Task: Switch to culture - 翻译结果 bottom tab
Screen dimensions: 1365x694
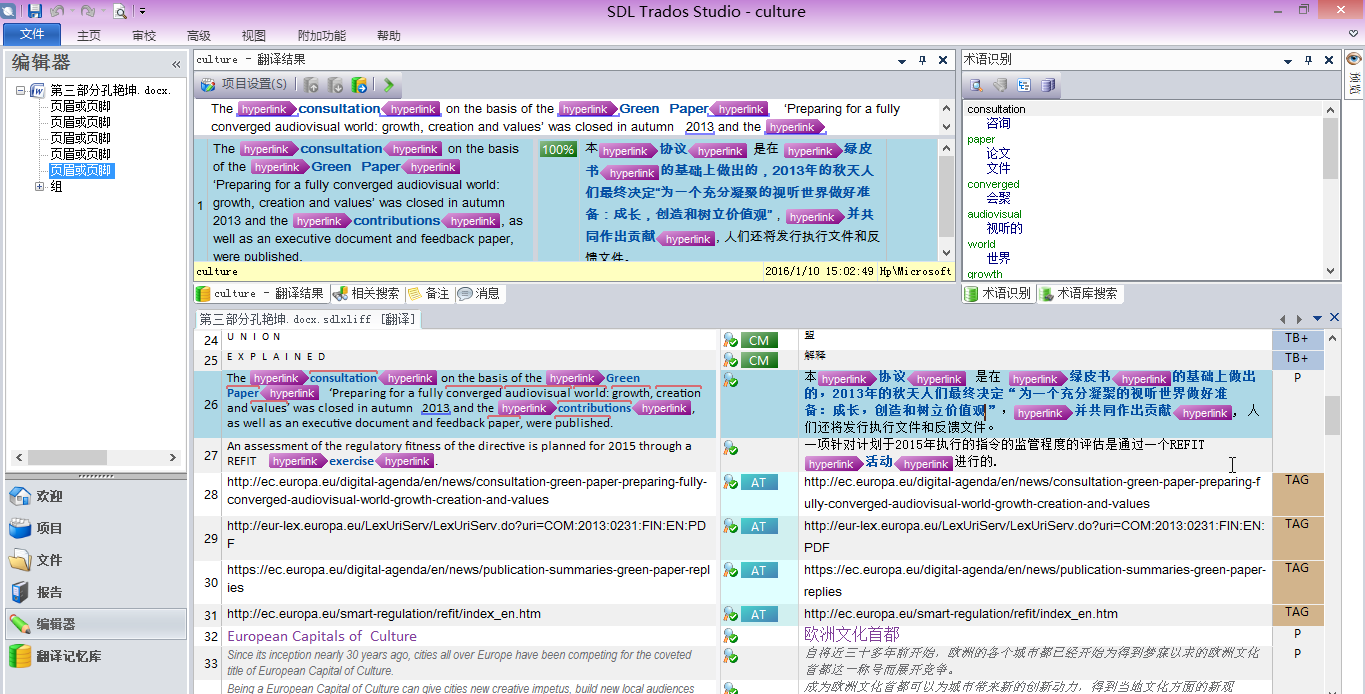Action: coord(261,294)
